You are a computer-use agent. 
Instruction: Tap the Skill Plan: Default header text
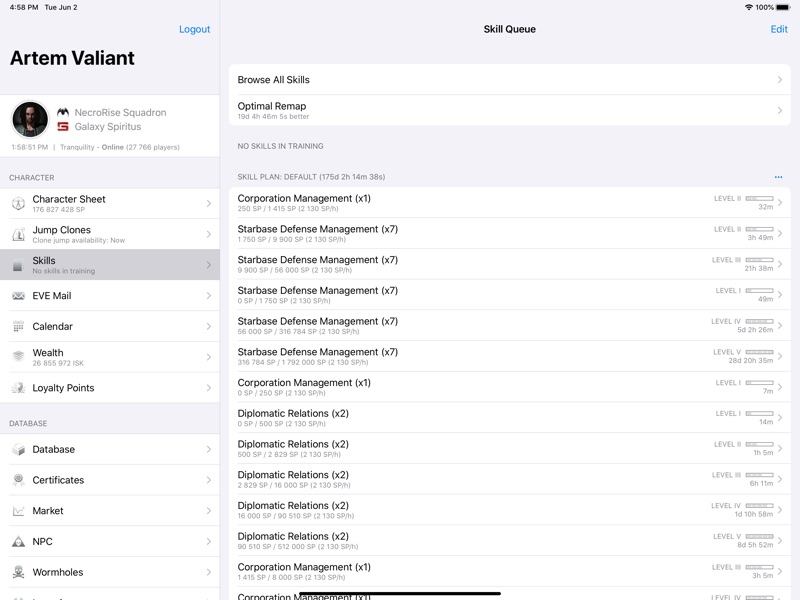click(311, 177)
